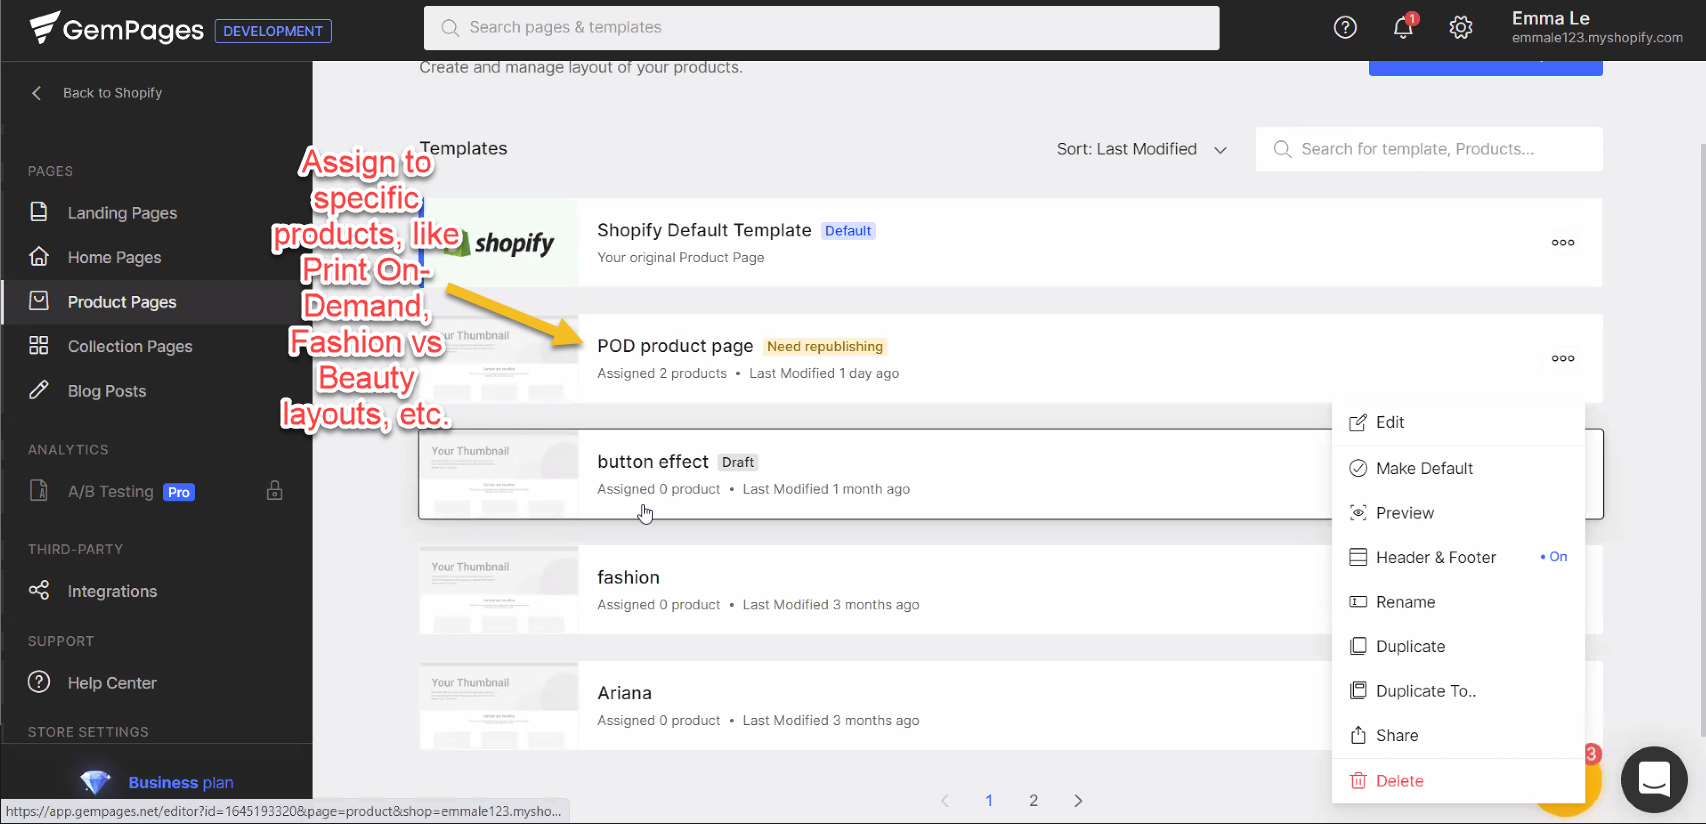Click the GemPages logo
Viewport: 1706px width, 824px height.
tap(116, 29)
